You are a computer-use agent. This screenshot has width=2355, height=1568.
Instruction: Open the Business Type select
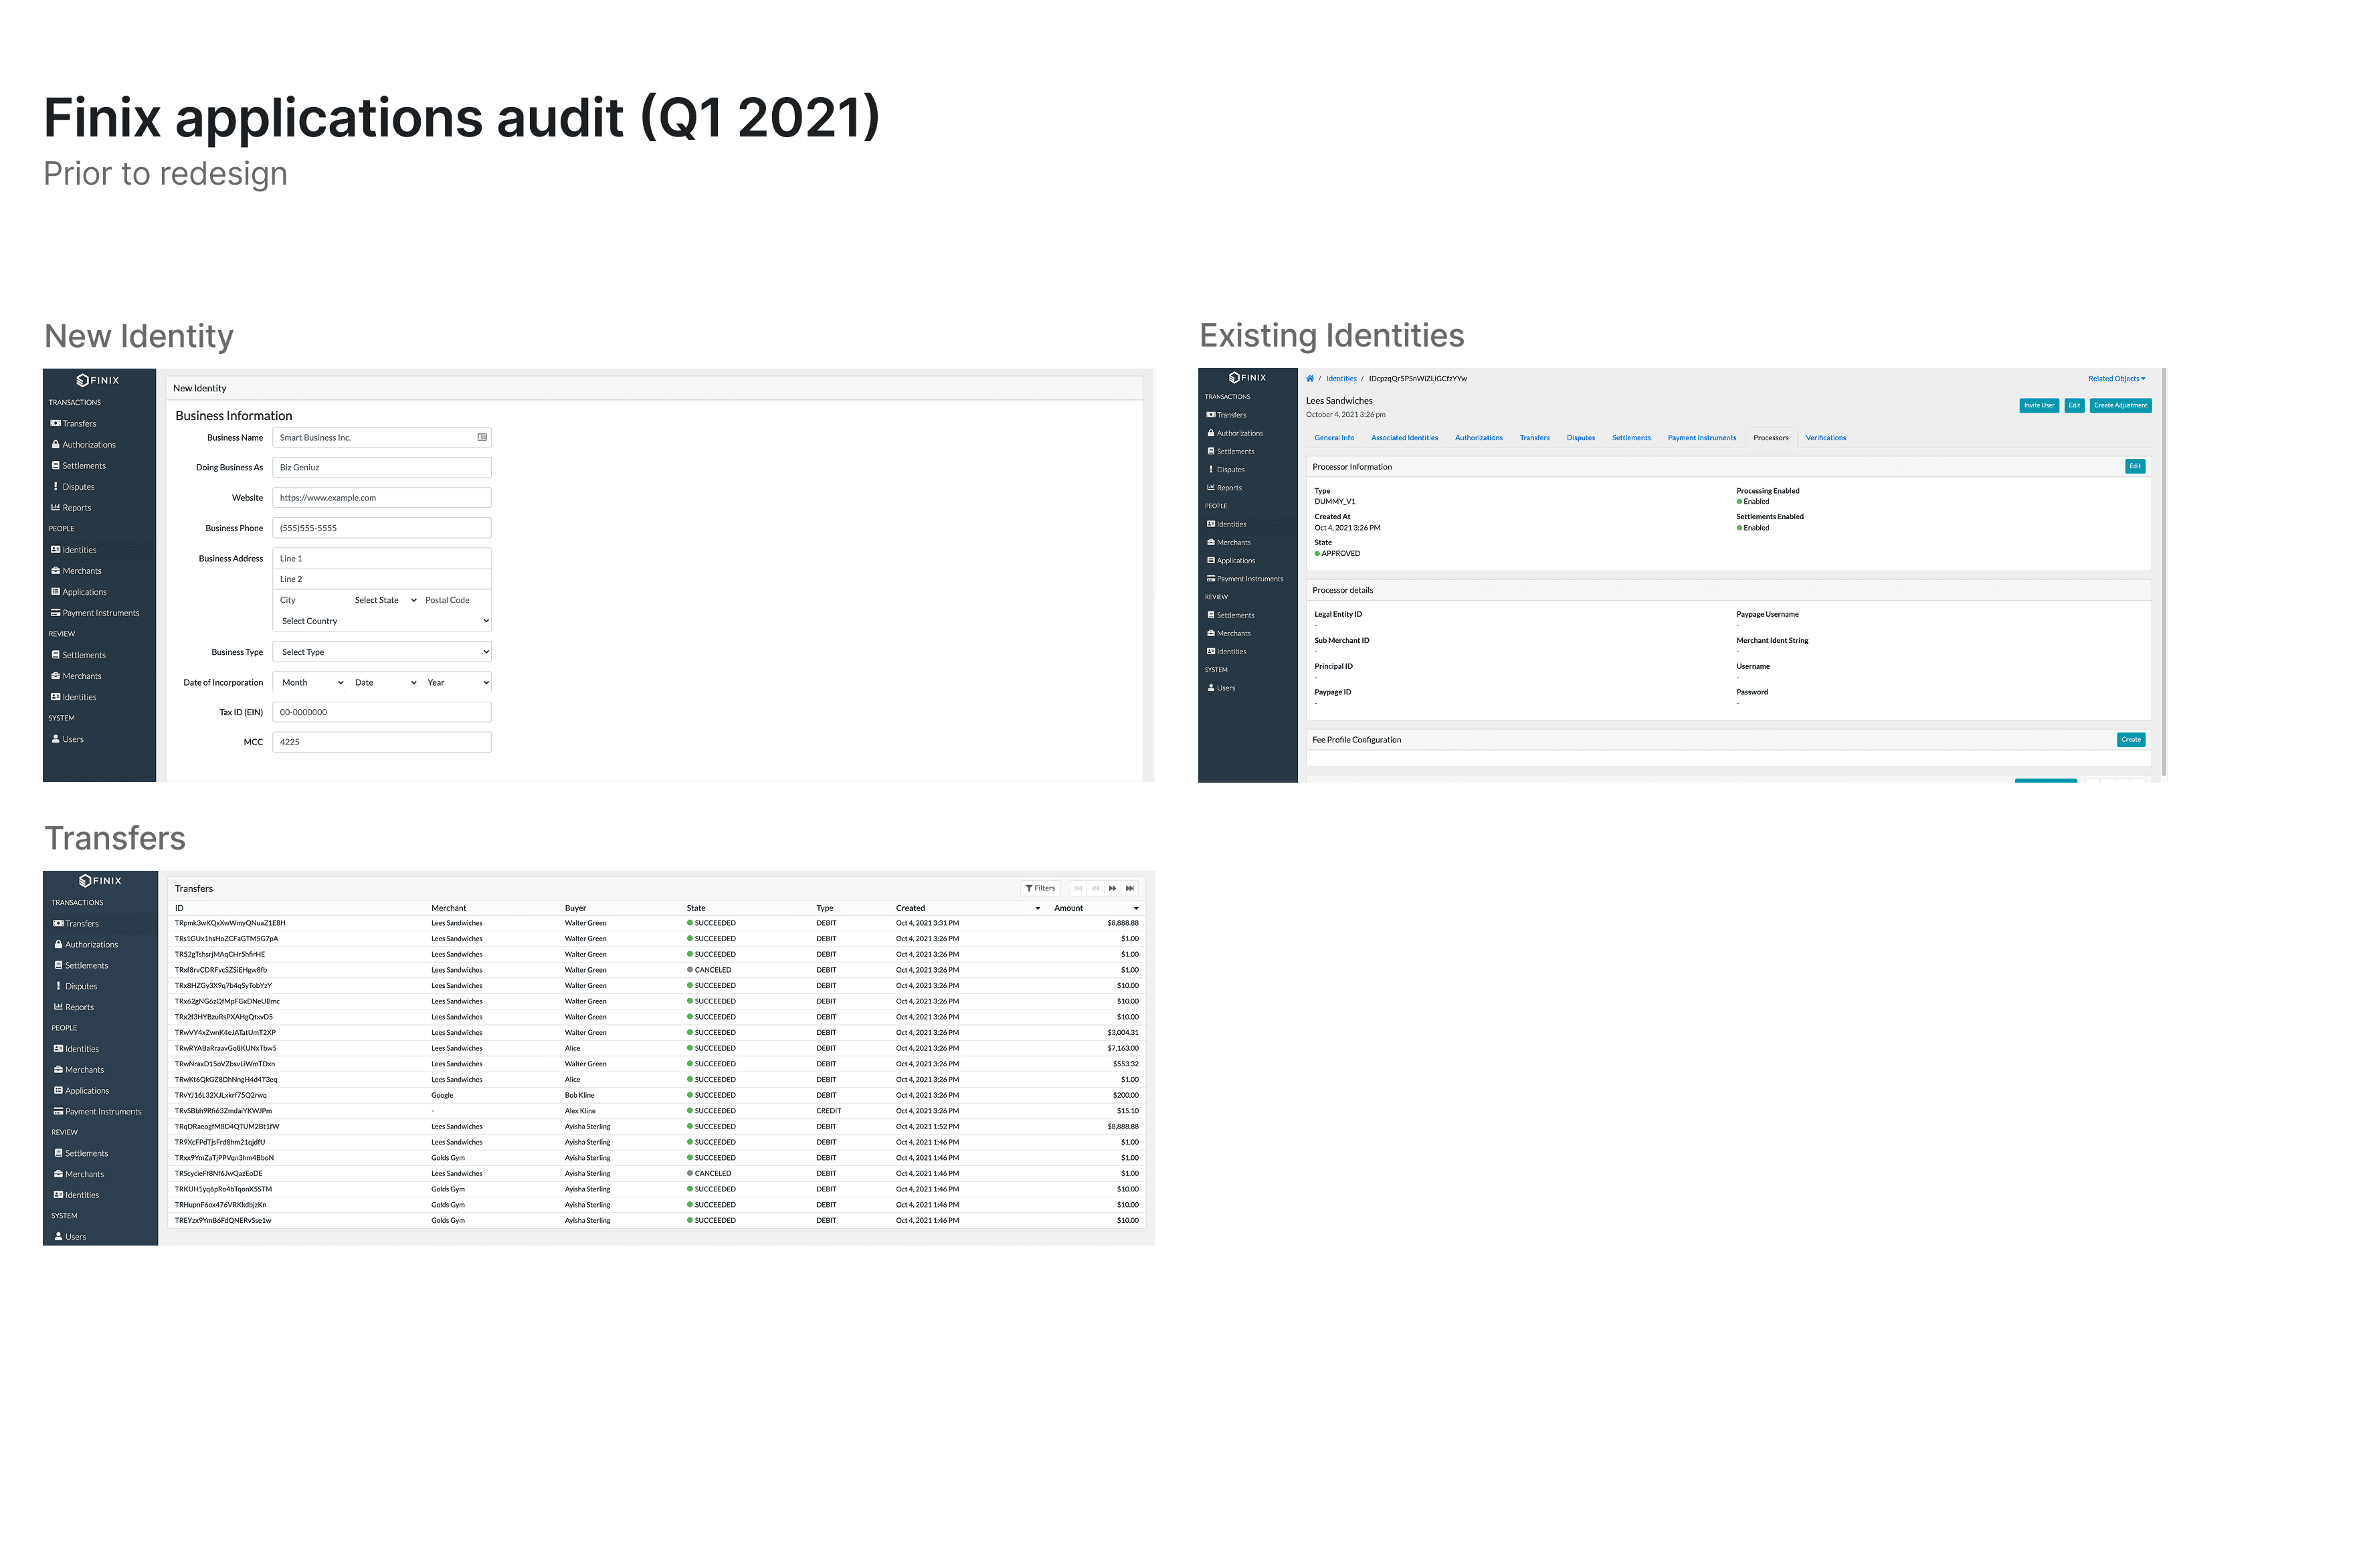pyautogui.click(x=382, y=652)
